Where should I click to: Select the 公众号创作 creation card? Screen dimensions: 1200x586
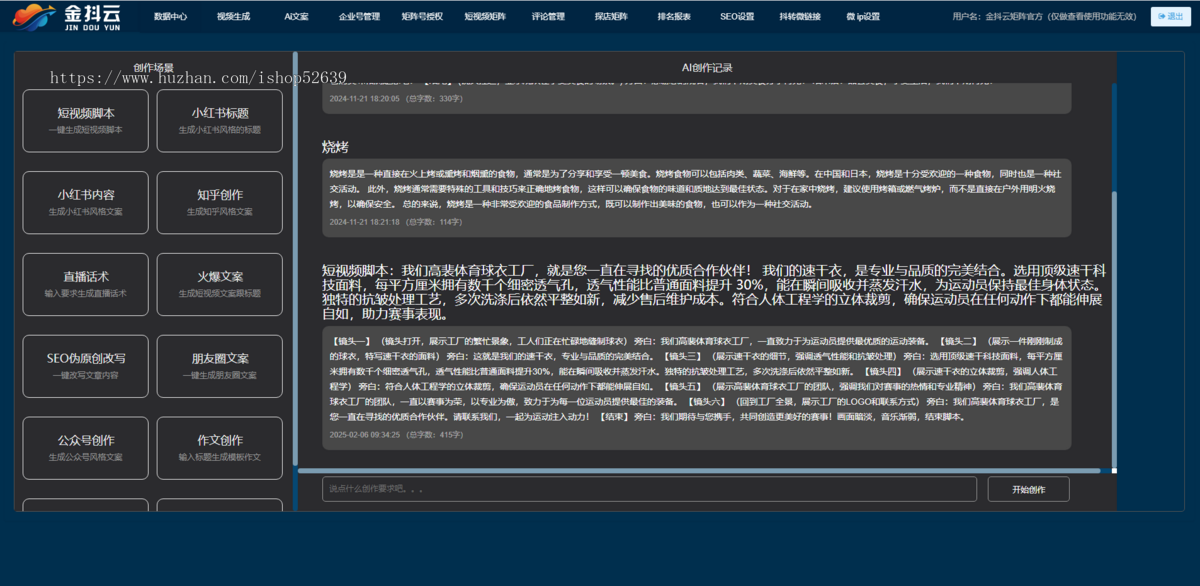coord(85,448)
